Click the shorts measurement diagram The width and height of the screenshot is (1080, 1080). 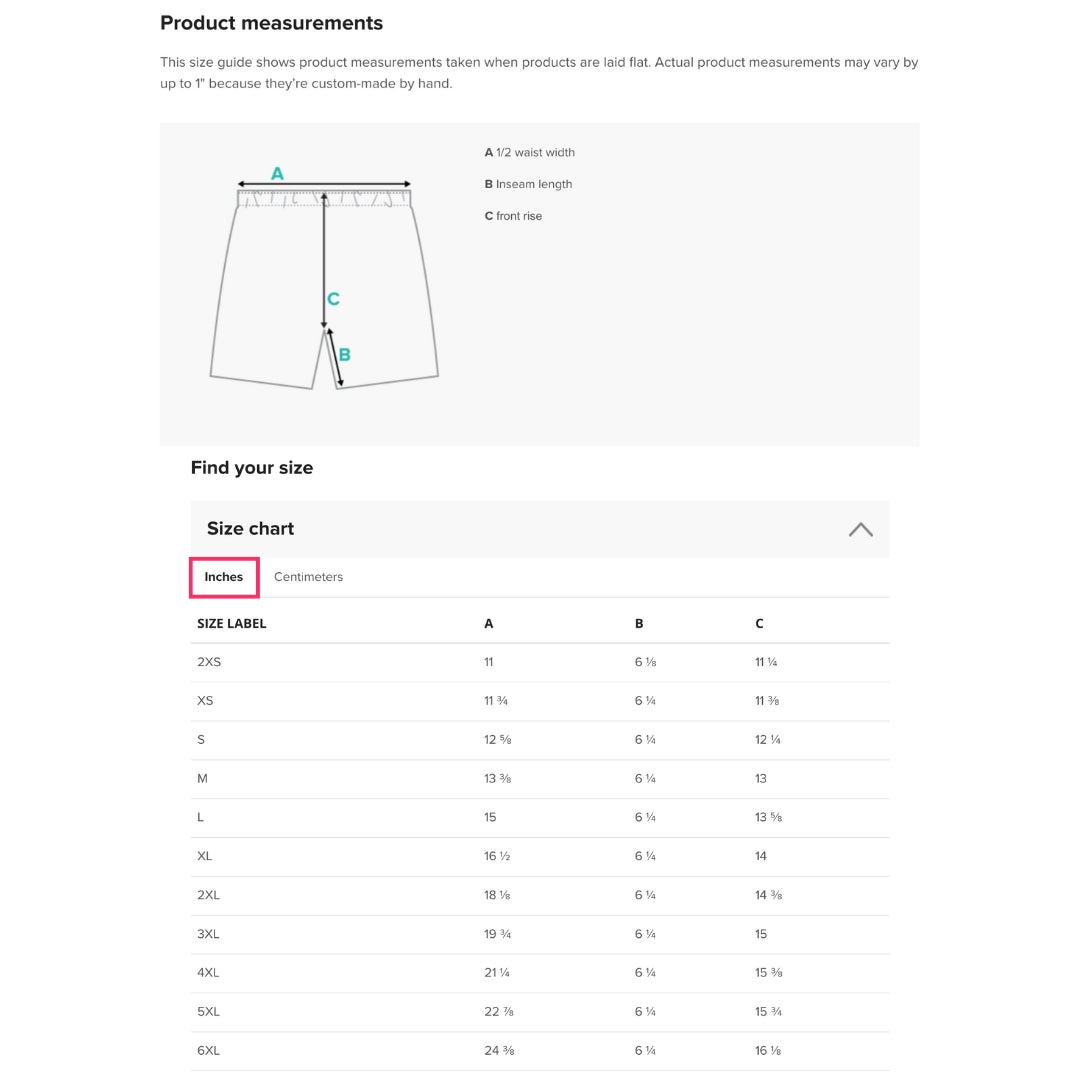(324, 285)
